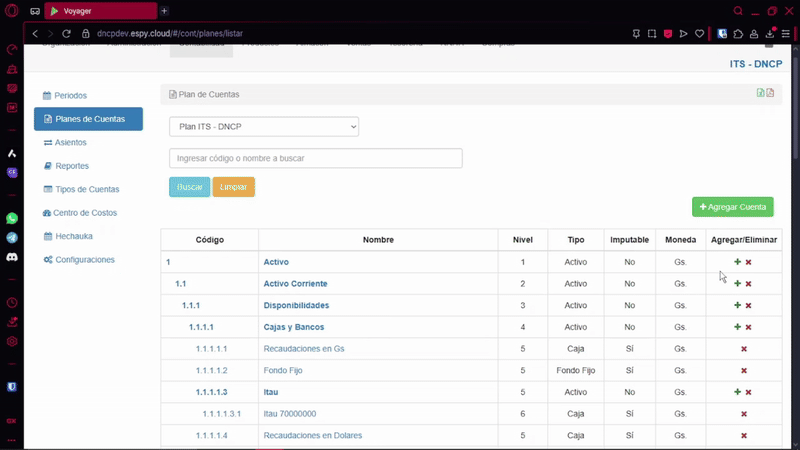Click the green Agregar Cuenta button

pyautogui.click(x=732, y=207)
